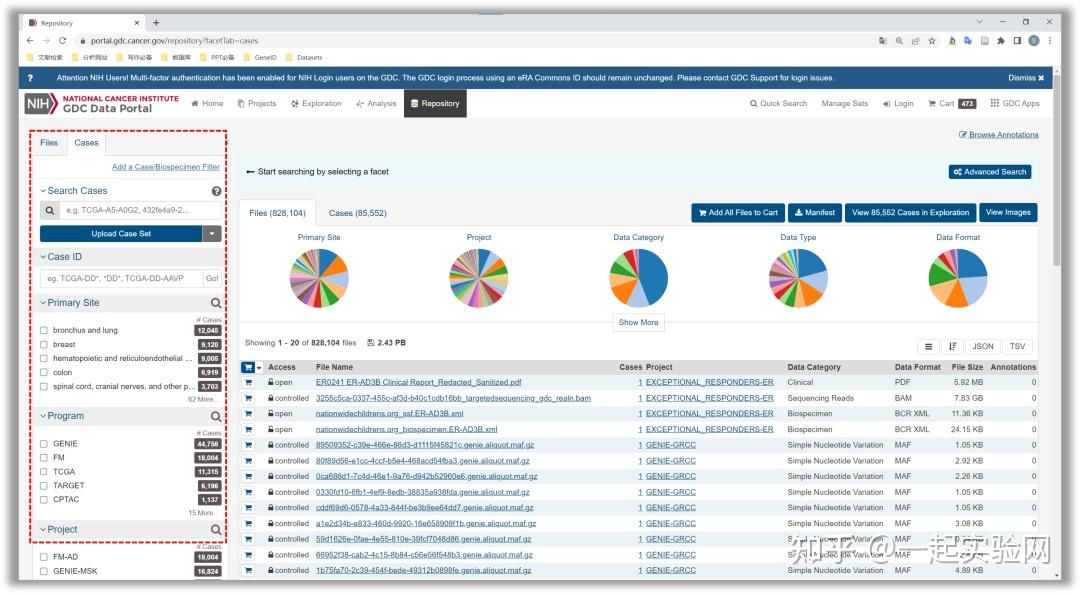
Task: Open the table sort icon
Action: pos(953,347)
